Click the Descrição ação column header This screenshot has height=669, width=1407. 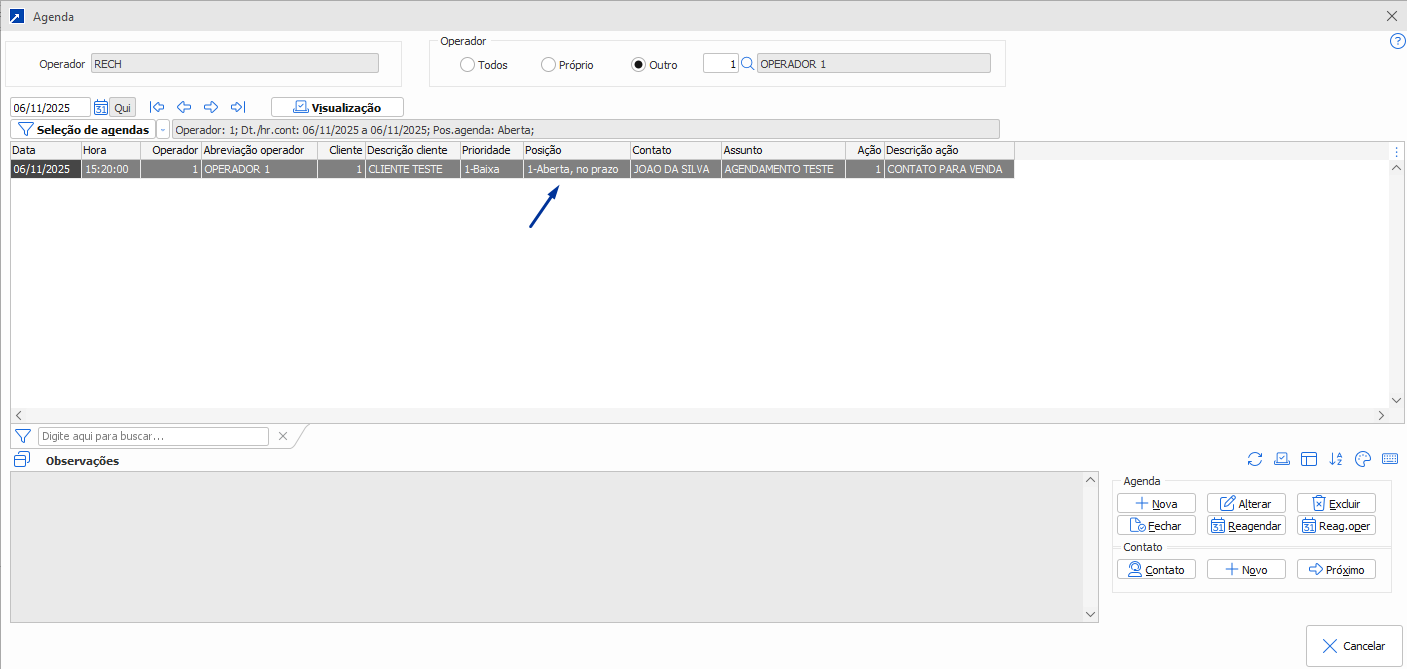point(949,150)
